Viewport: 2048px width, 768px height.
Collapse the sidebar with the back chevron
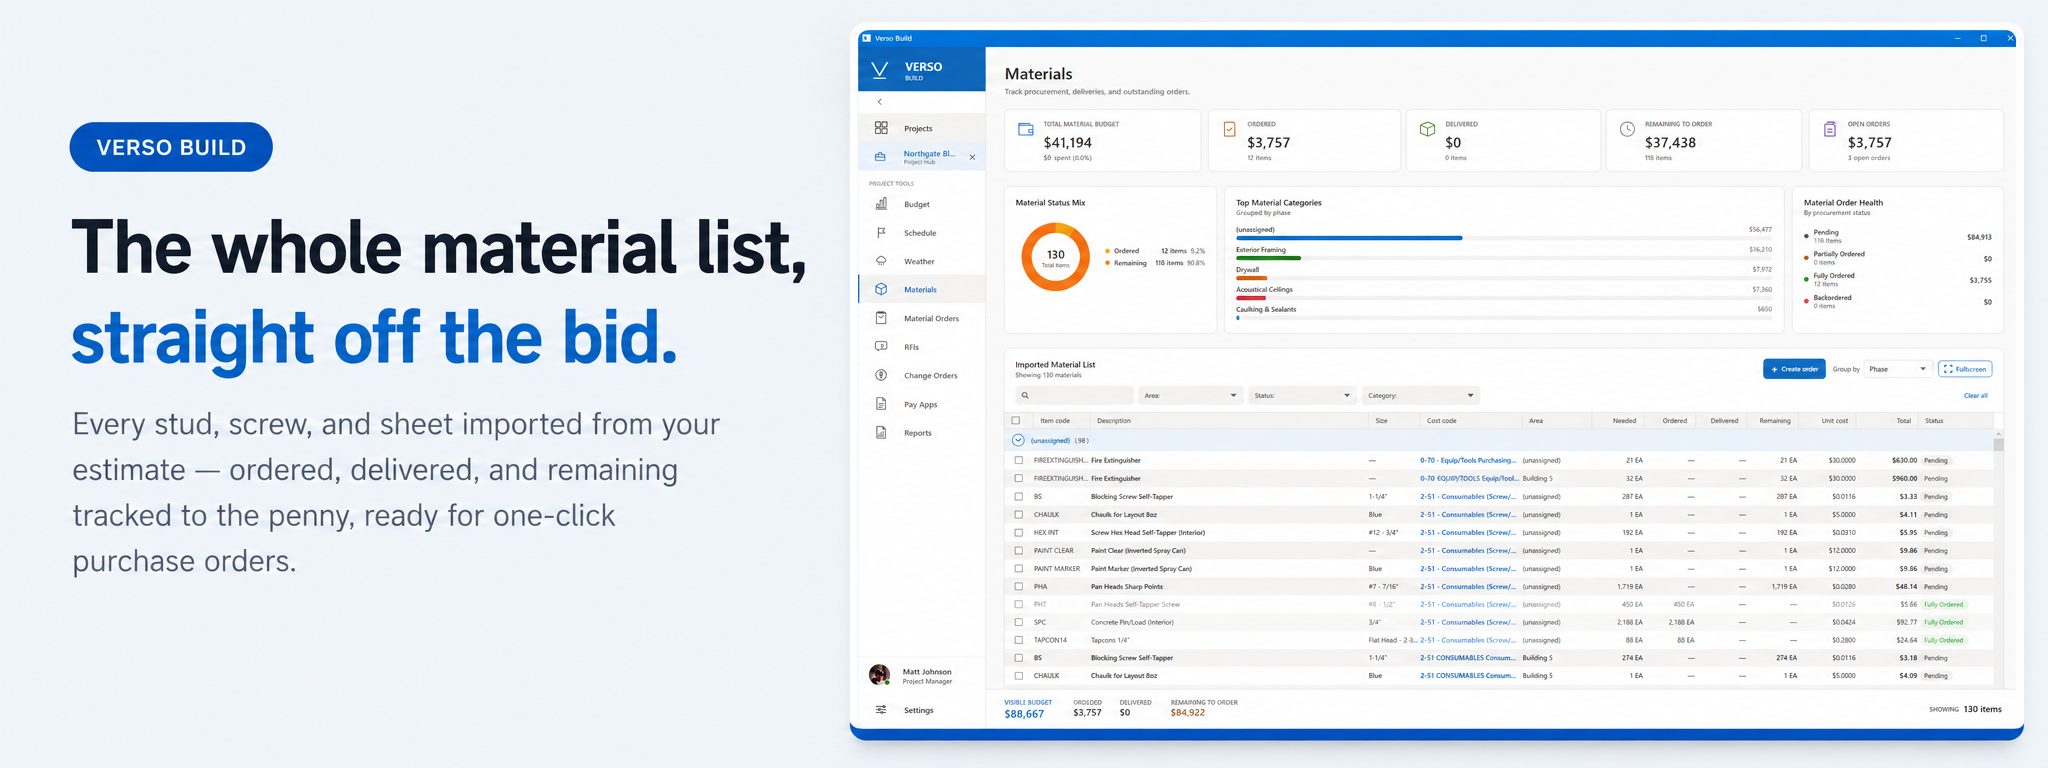tap(880, 102)
